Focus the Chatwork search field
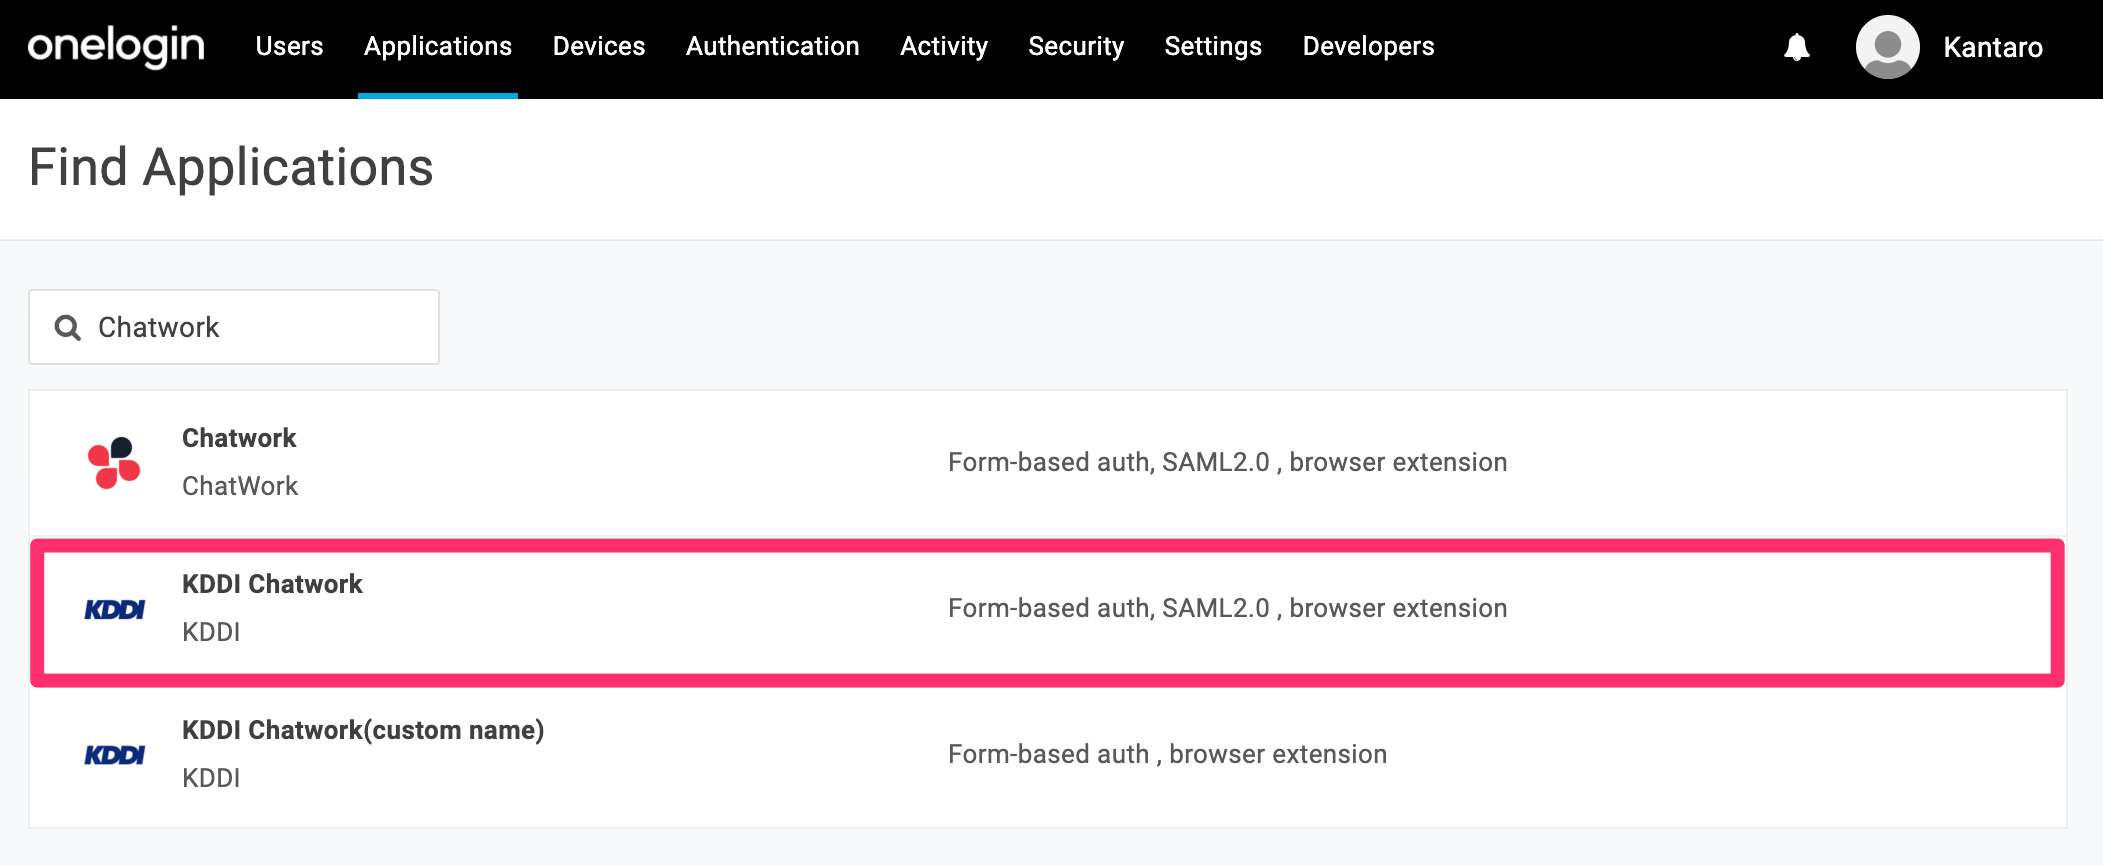Image resolution: width=2103 pixels, height=865 pixels. (234, 327)
